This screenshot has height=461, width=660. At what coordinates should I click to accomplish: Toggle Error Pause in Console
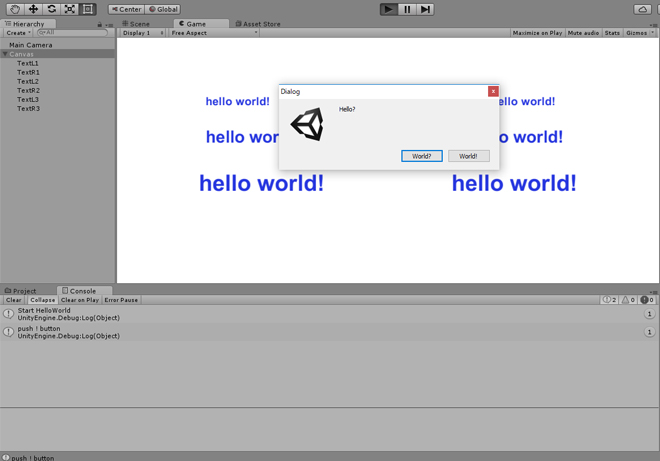click(x=121, y=300)
